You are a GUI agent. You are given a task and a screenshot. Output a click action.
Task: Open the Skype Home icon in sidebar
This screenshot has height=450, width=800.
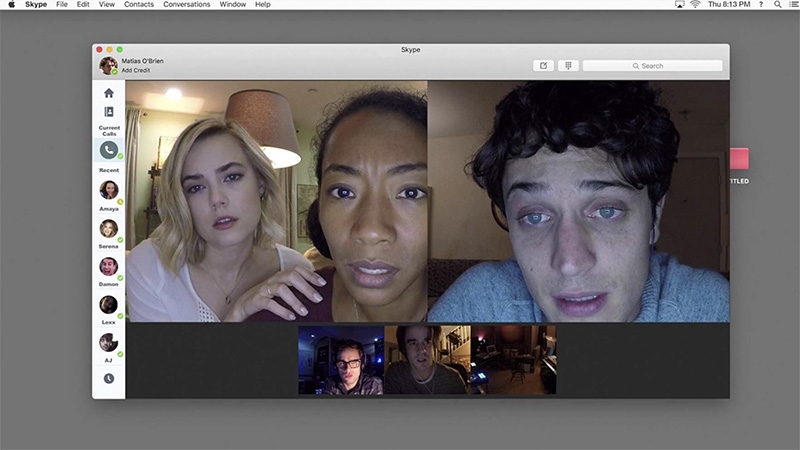[x=109, y=93]
